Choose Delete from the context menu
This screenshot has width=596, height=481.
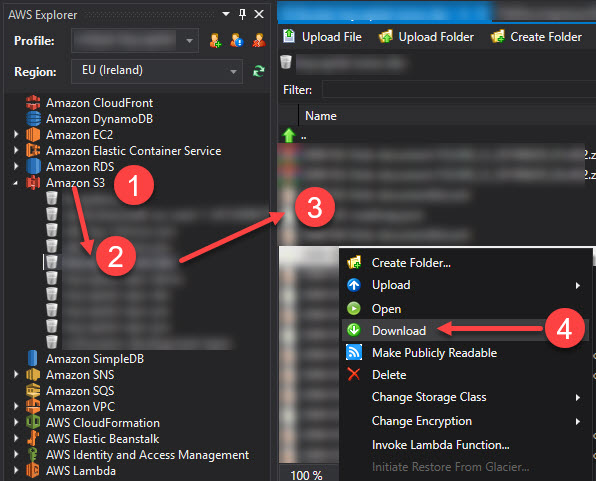(x=466, y=375)
